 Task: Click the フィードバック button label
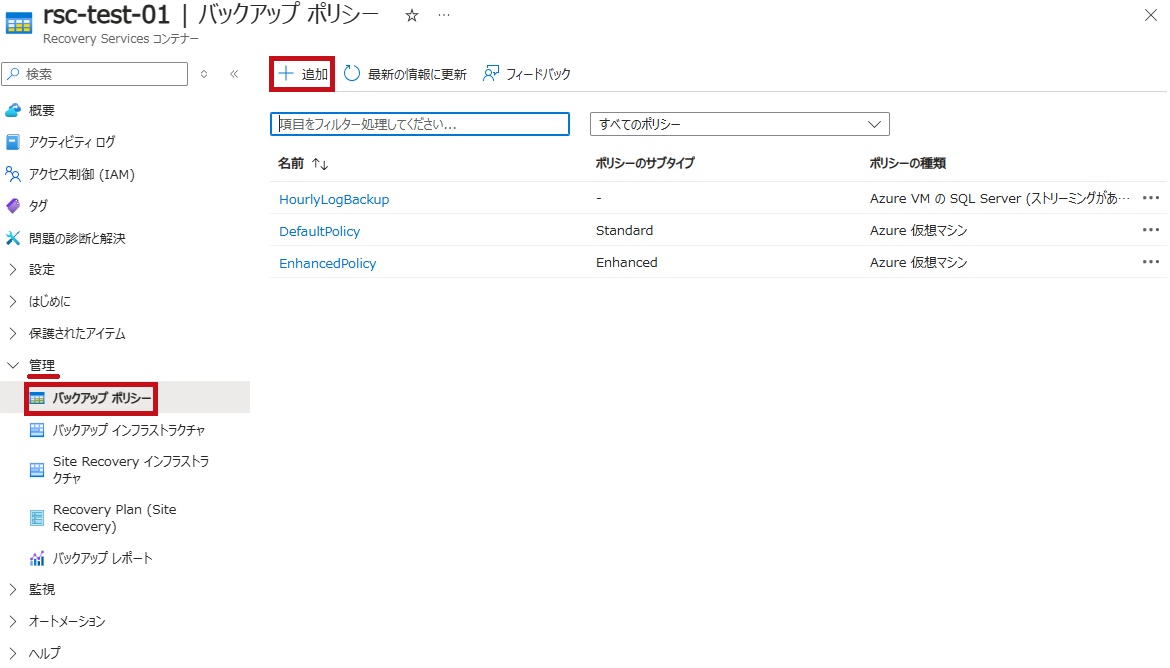point(538,74)
